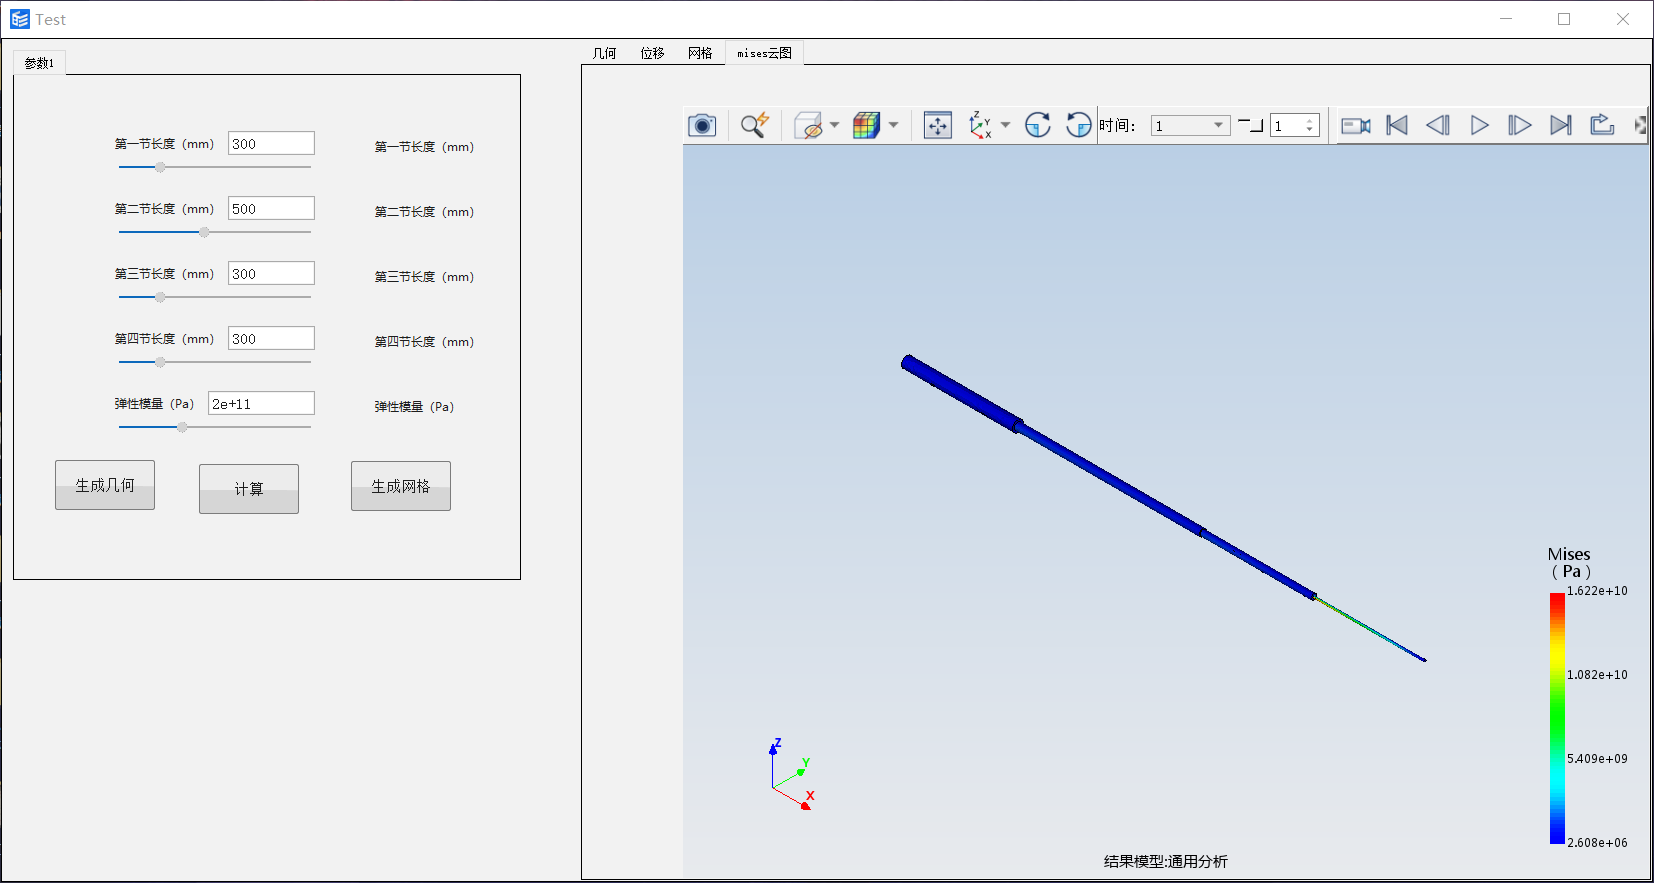Select the 参数1 tab
The height and width of the screenshot is (883, 1654).
[40, 63]
